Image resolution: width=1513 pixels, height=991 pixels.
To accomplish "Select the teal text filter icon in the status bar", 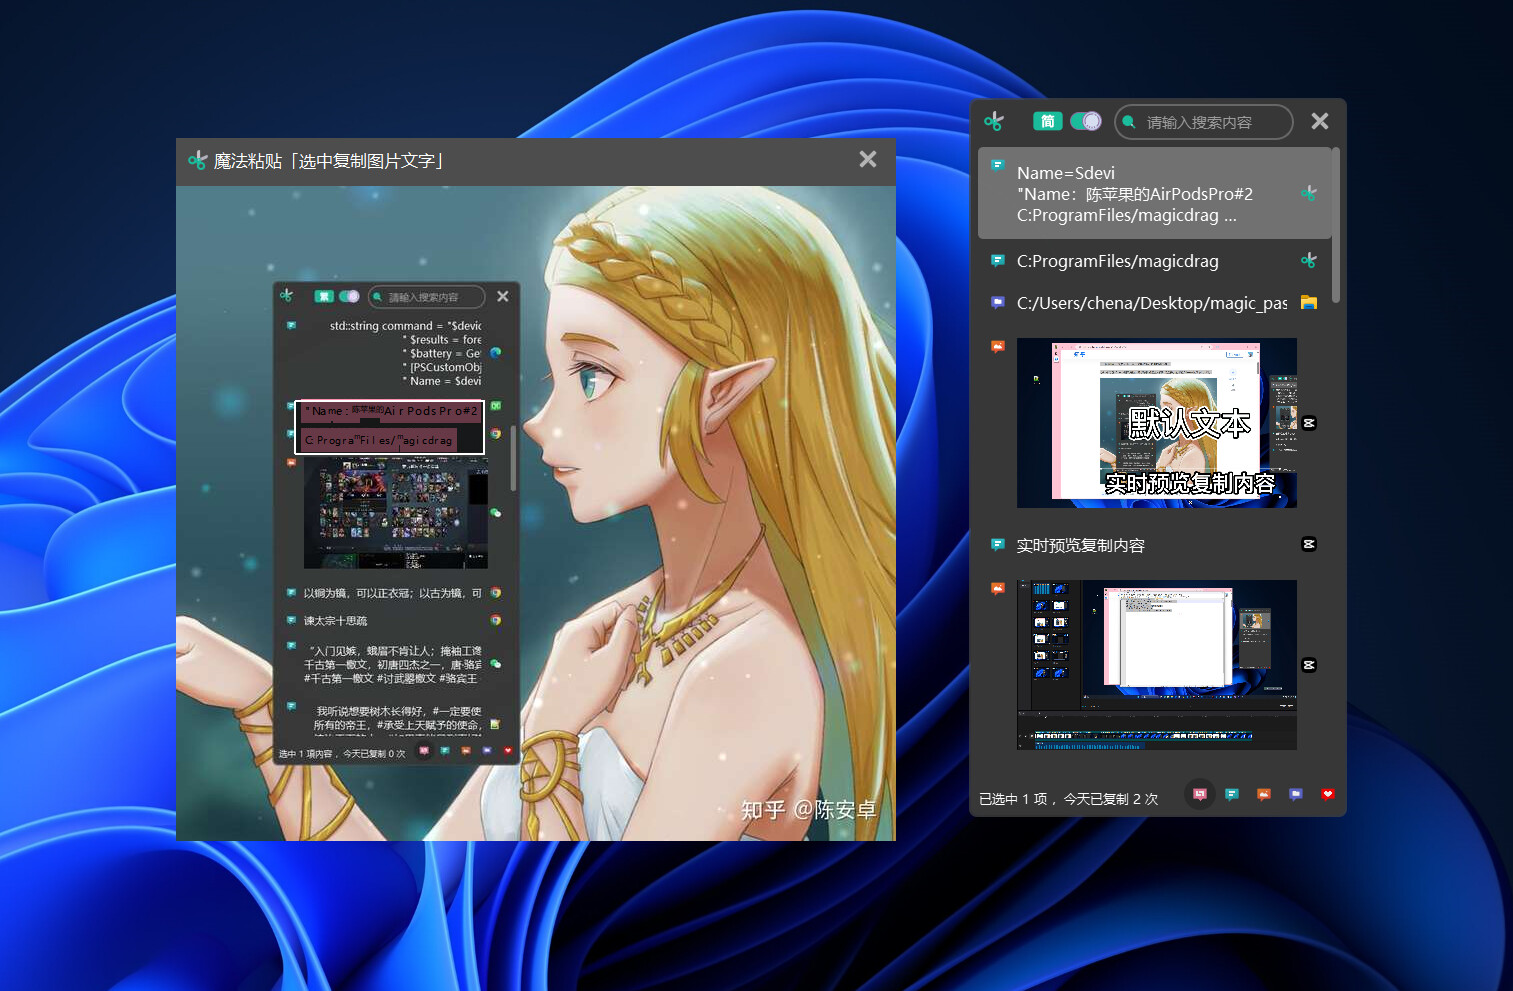I will (1232, 794).
